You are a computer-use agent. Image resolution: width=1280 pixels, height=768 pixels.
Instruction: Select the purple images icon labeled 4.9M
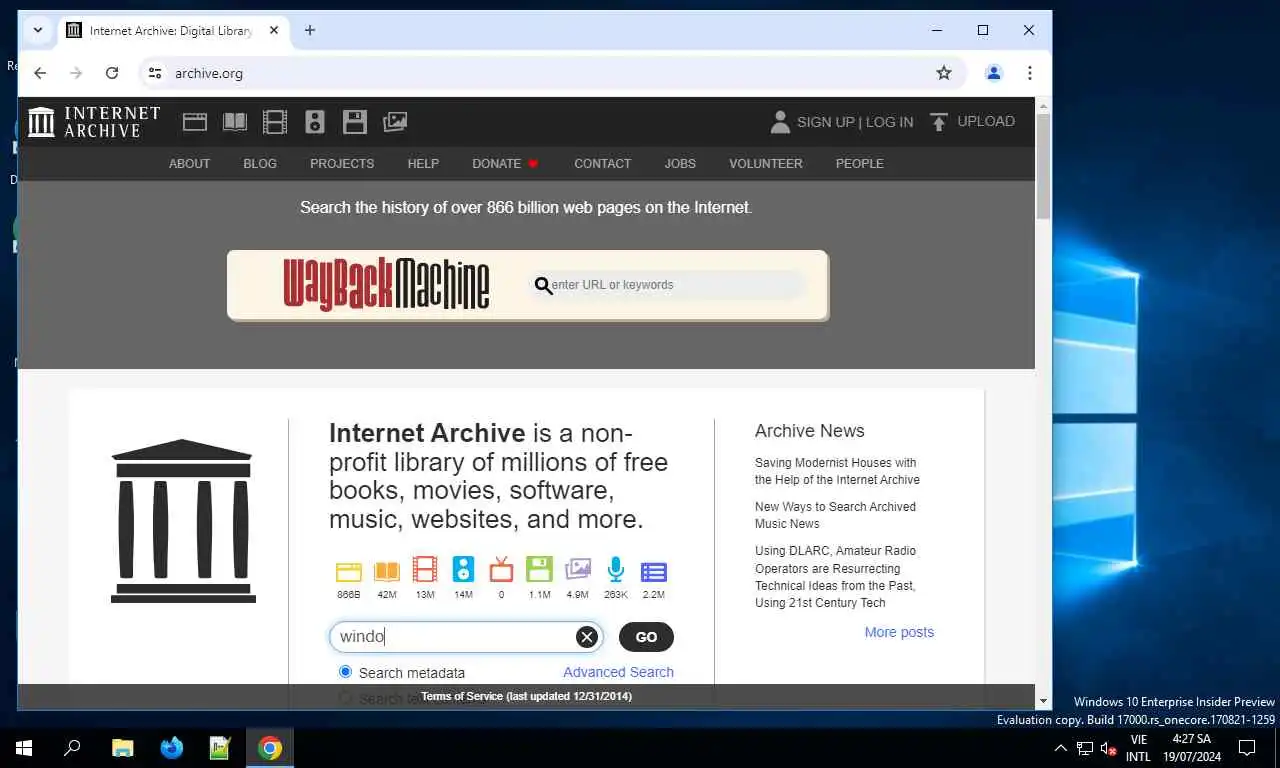(578, 570)
